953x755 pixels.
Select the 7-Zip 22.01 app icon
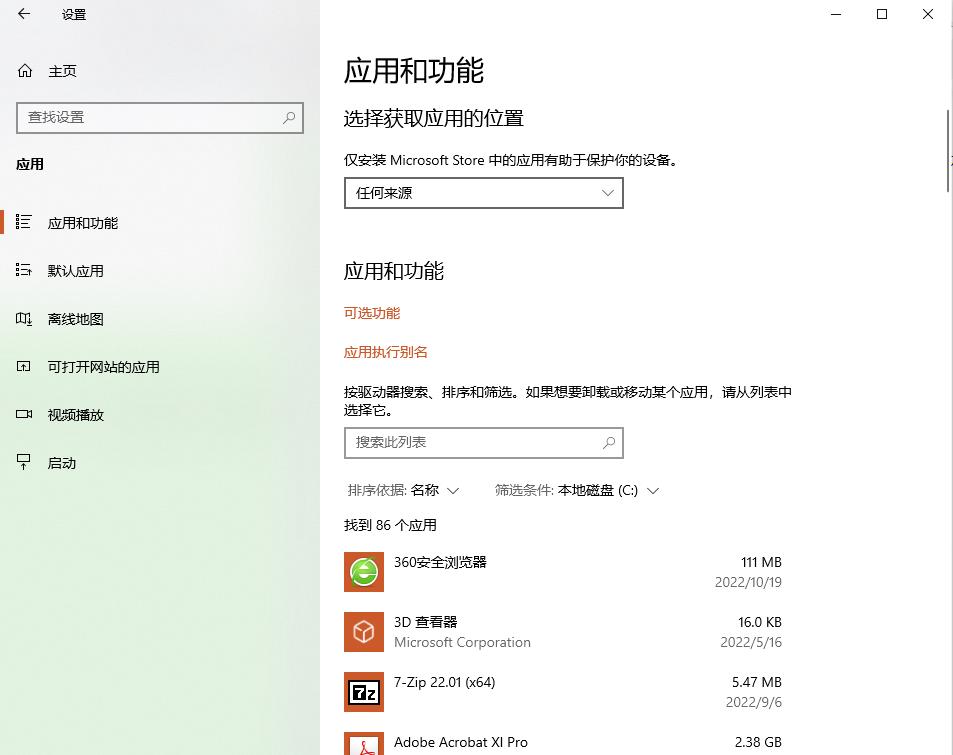coord(363,691)
